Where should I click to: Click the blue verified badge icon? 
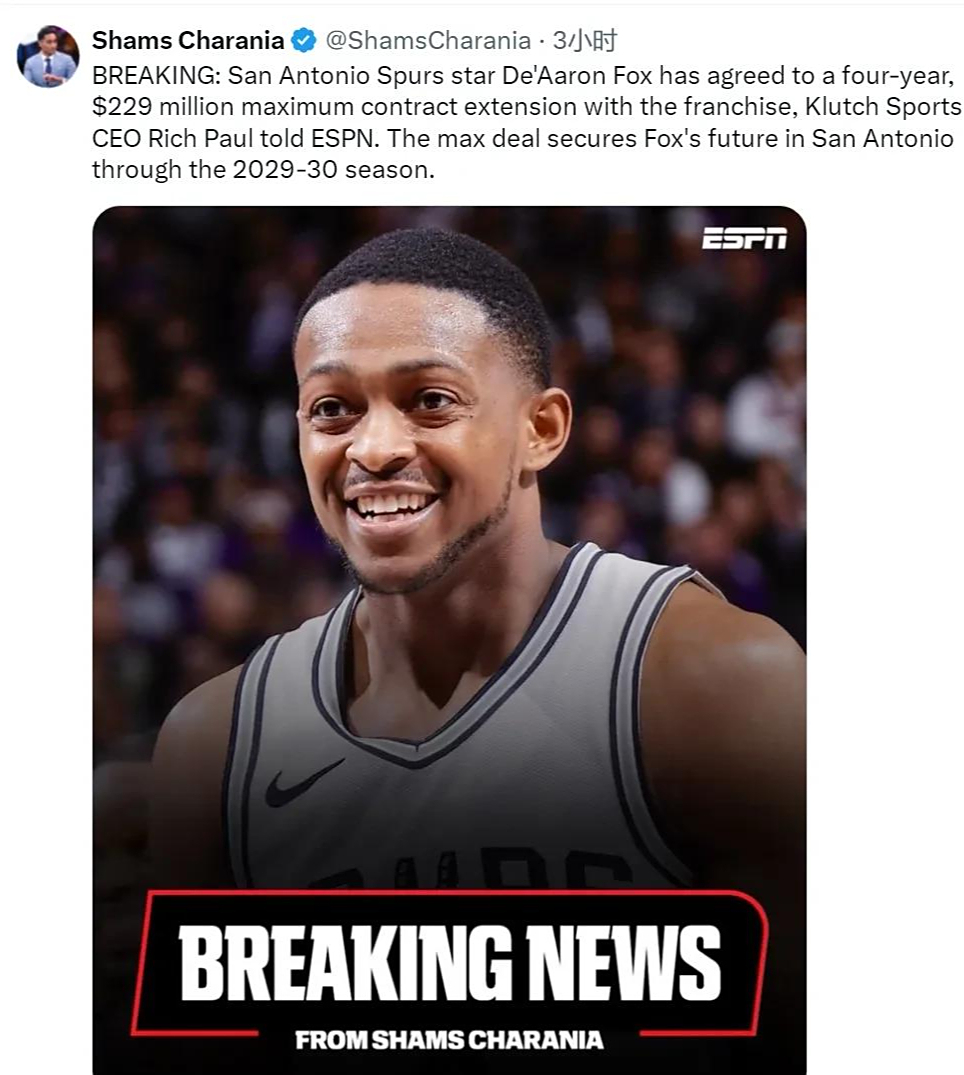[x=304, y=40]
